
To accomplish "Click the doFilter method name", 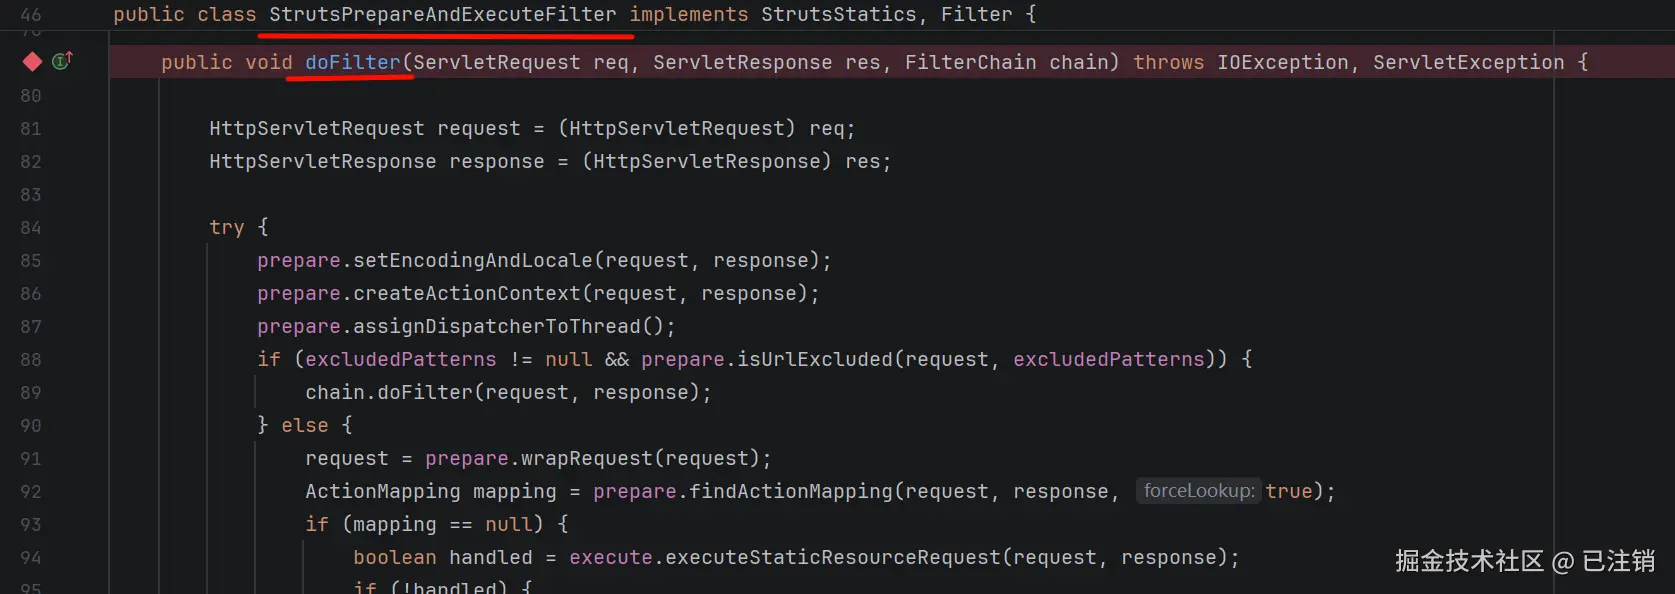I will pyautogui.click(x=353, y=62).
